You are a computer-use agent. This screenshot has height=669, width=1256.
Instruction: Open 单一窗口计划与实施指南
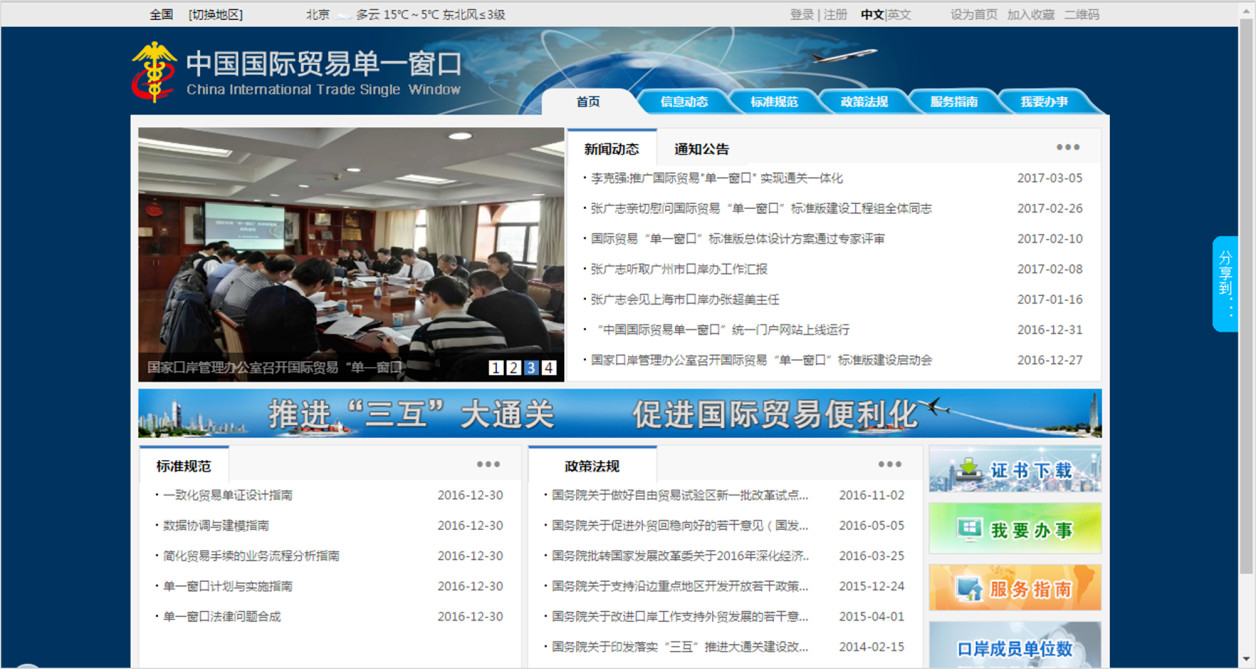pyautogui.click(x=228, y=586)
